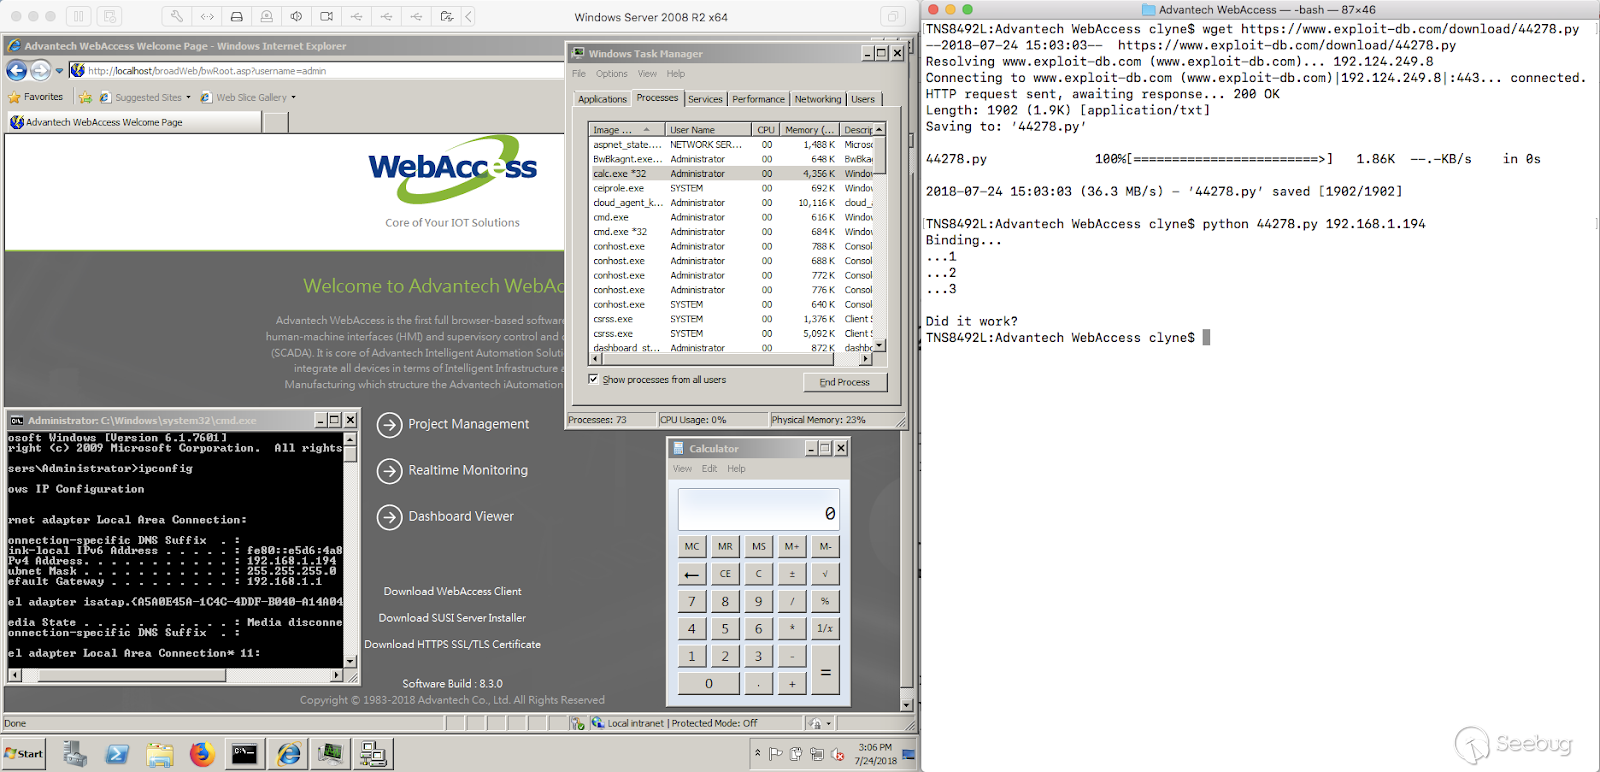Screen dimensions: 1600x772
Task: Open Task Manager File menu
Action: pyautogui.click(x=579, y=74)
